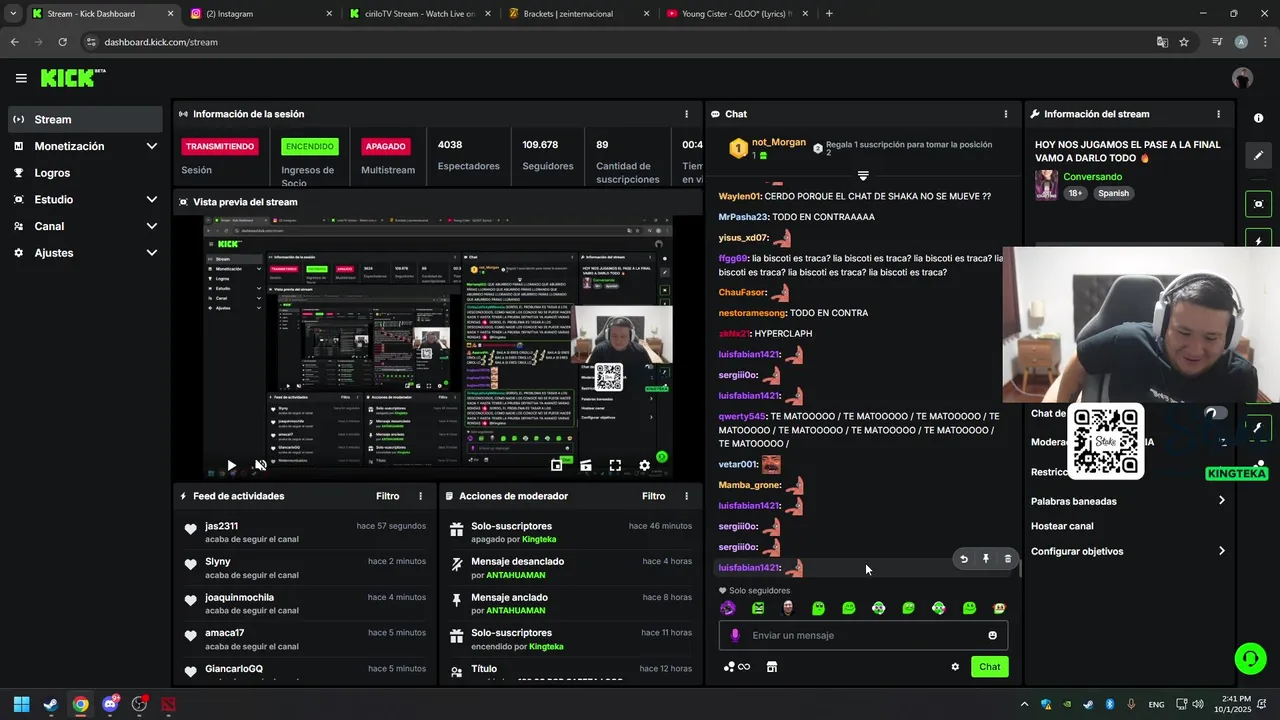The height and width of the screenshot is (720, 1280).
Task: Open Palabras baneadas arrow
Action: coord(1221,501)
